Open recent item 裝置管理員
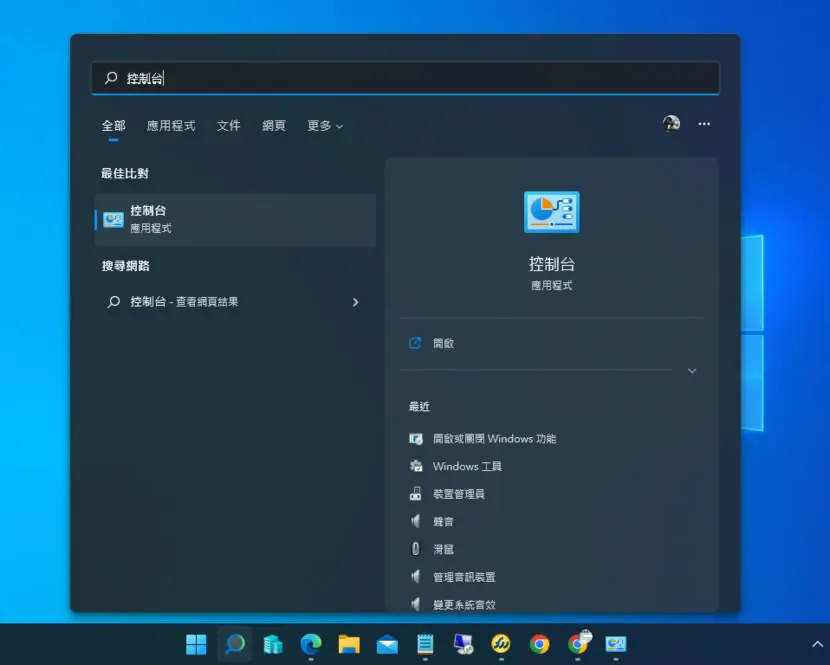The width and height of the screenshot is (830, 665). click(x=458, y=494)
